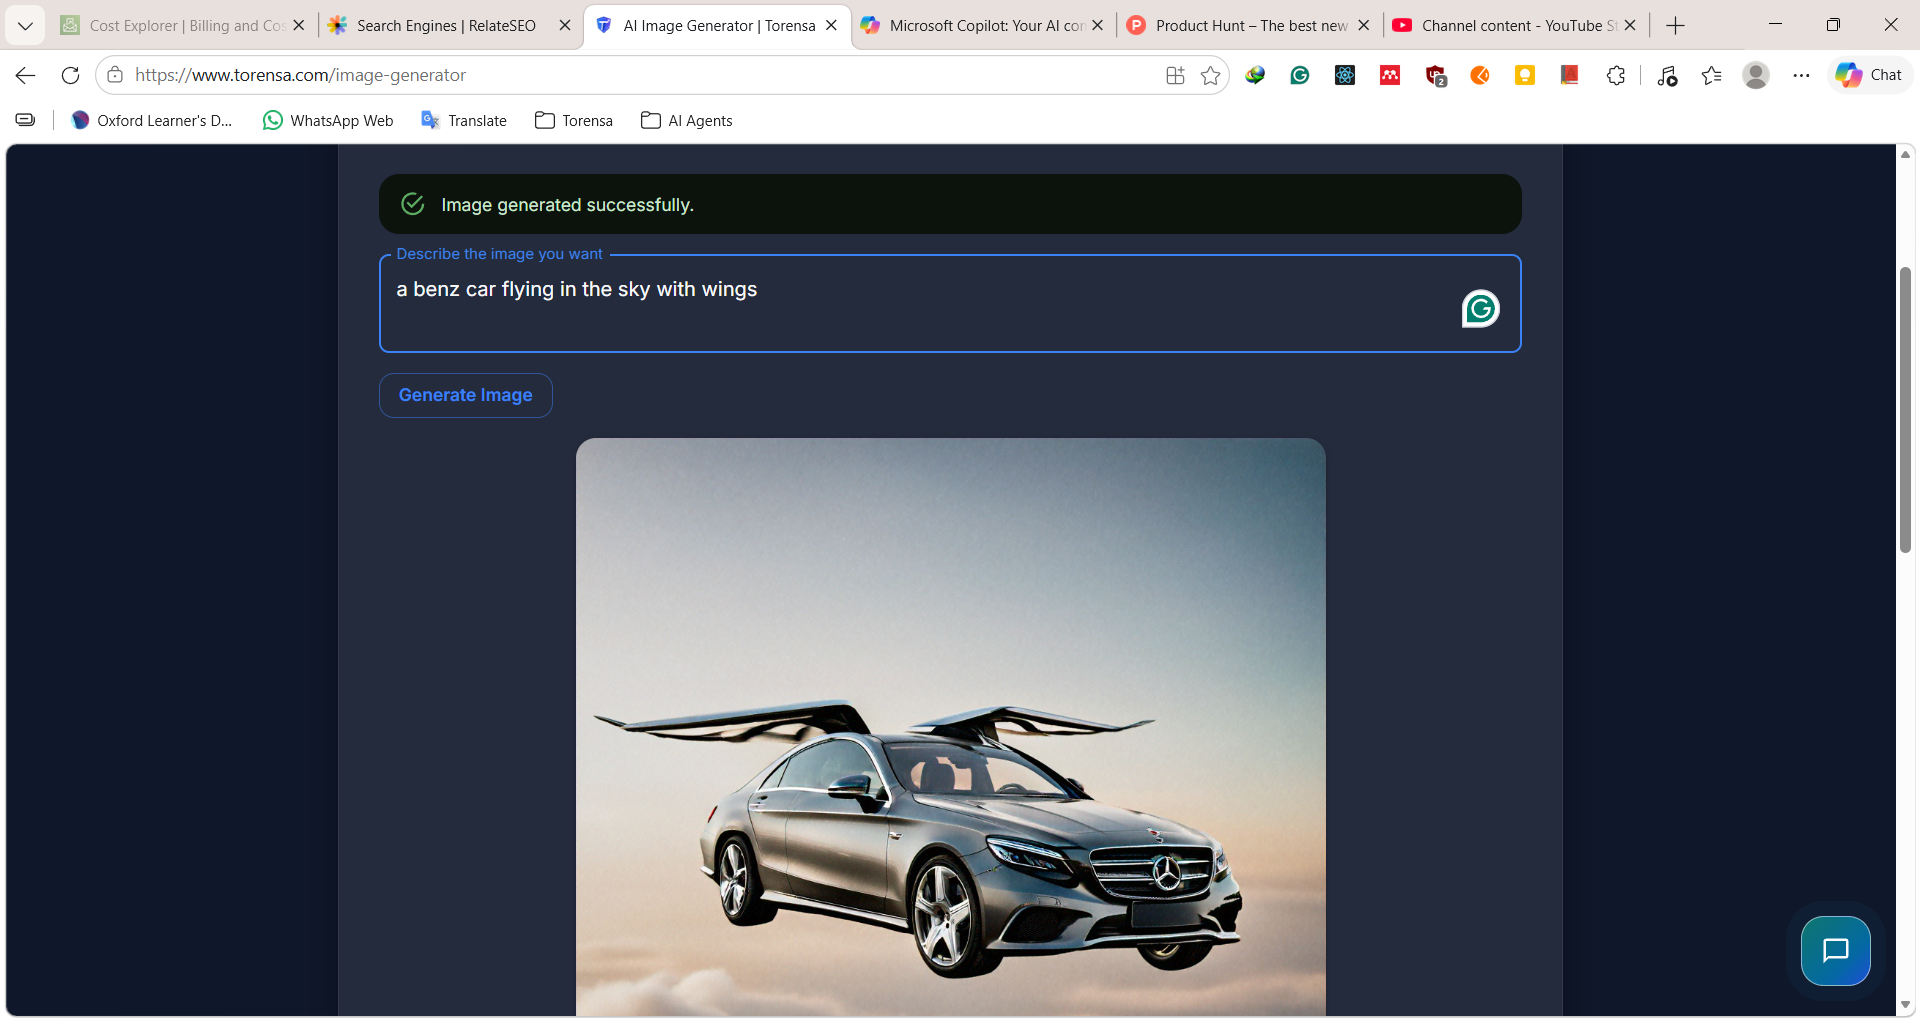Close the YouTube Channel content tab
This screenshot has height=1020, width=1920.
pos(1631,26)
